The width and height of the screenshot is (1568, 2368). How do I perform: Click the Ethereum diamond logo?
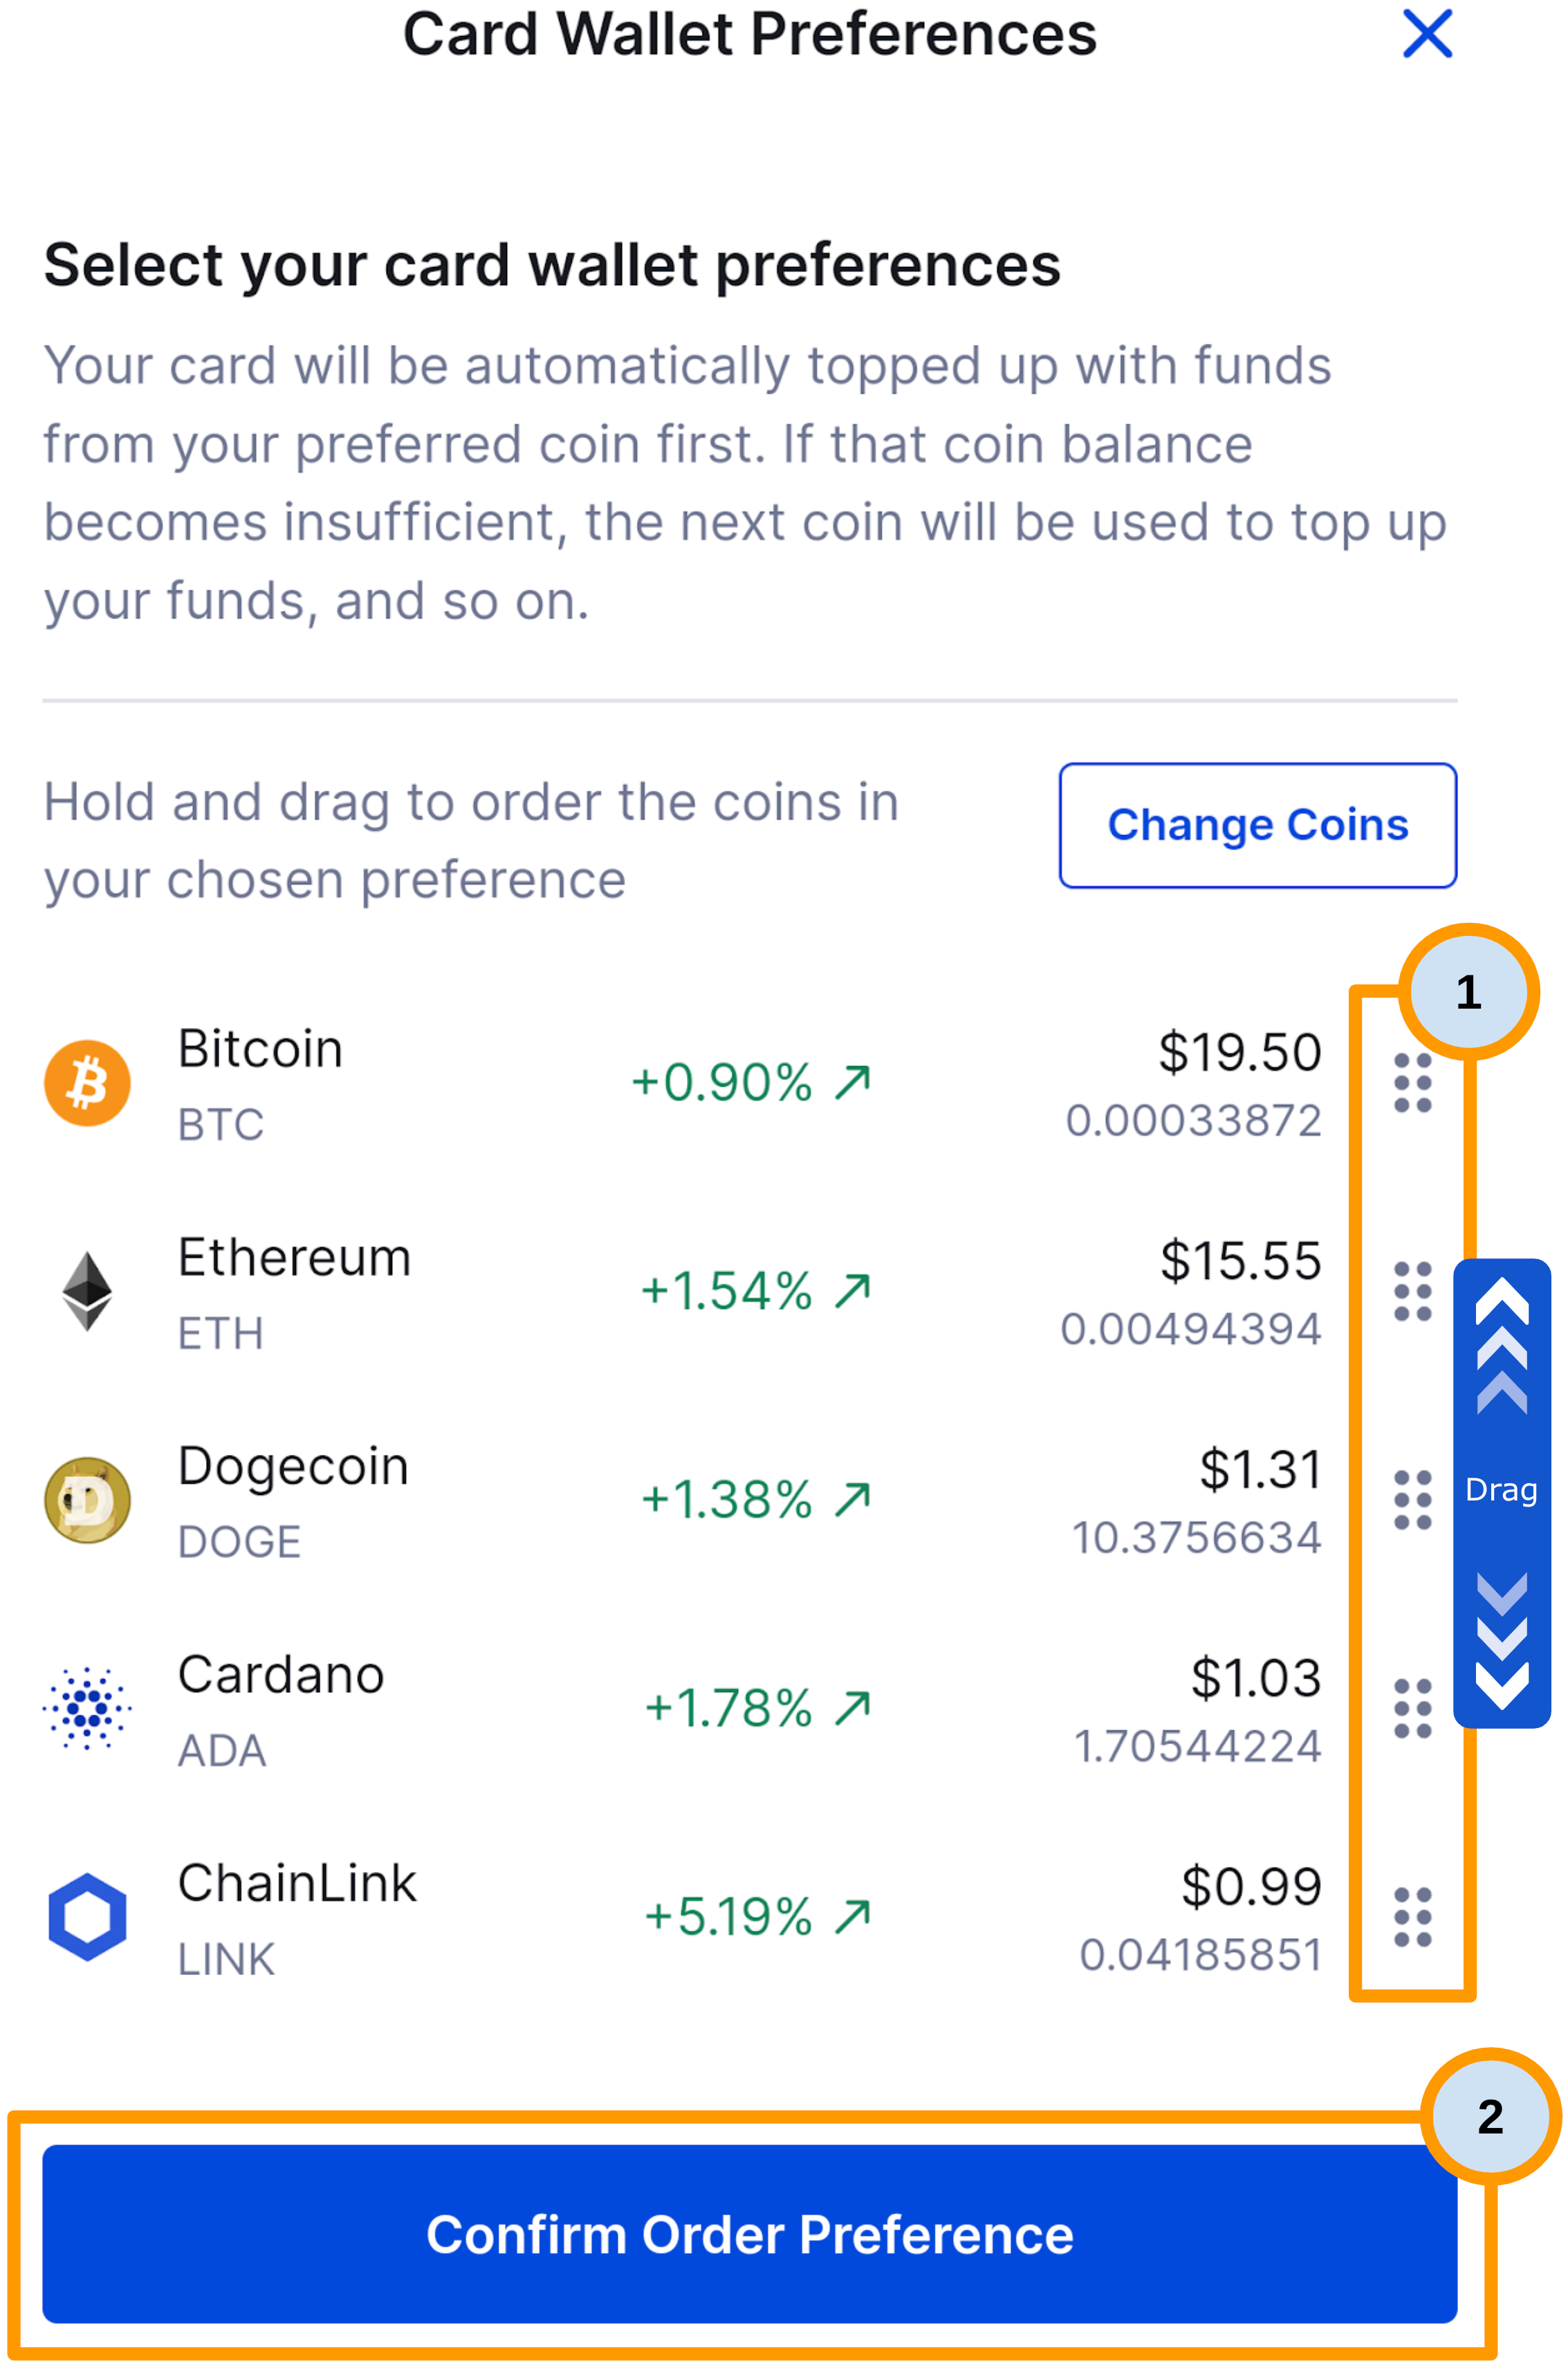(88, 1291)
